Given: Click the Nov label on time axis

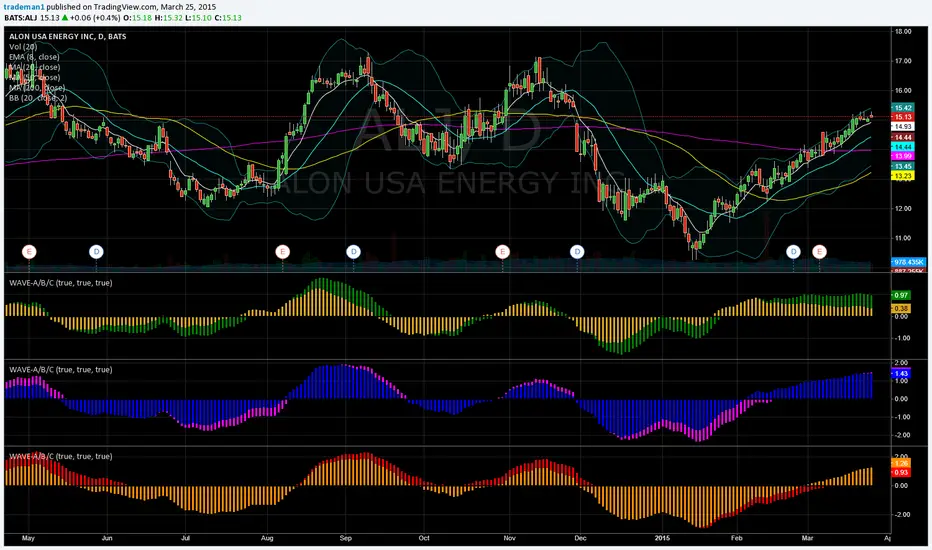Looking at the screenshot, I should point(509,539).
